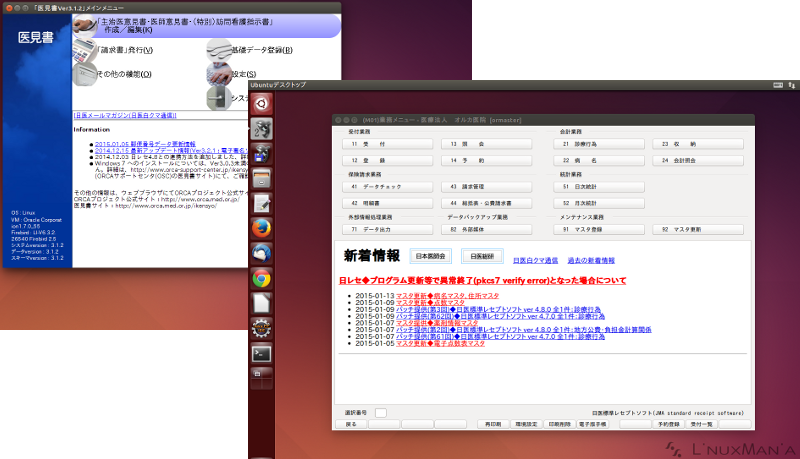800x459 pixels.
Task: Select 基礎データ登録(B) in Ikensho menu
Action: coord(262,50)
